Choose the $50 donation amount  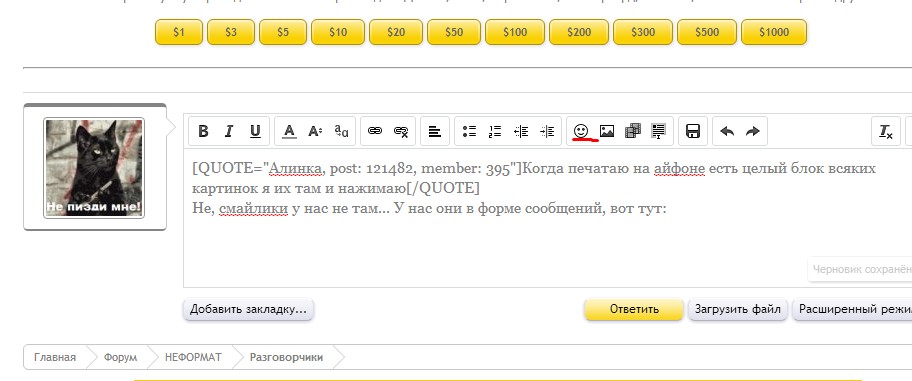tap(454, 32)
